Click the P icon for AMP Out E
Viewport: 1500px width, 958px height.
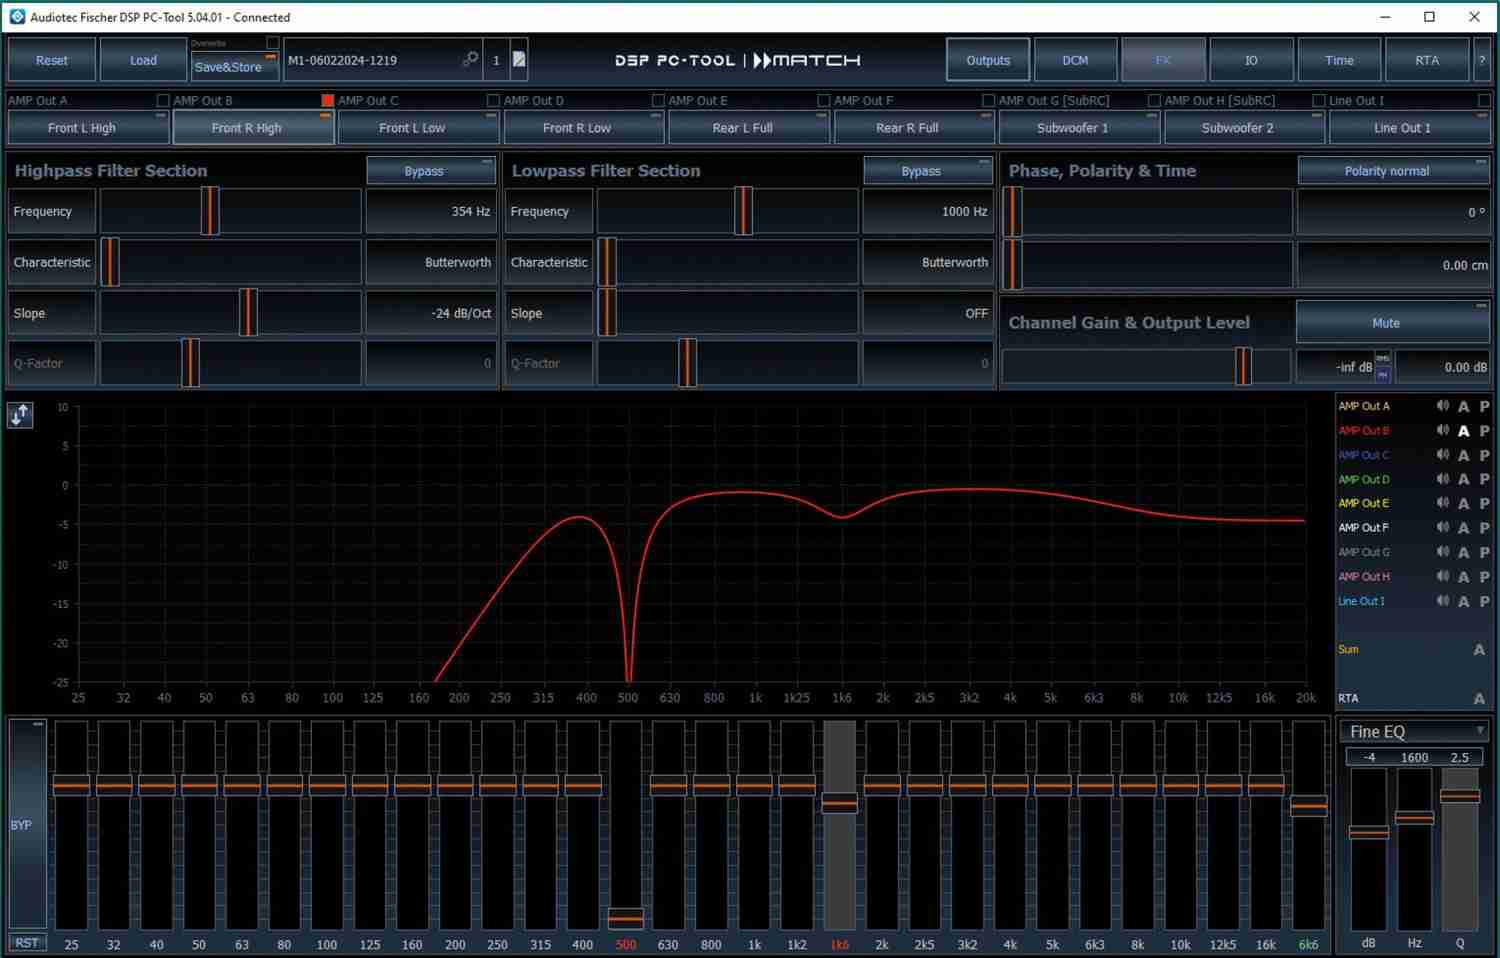(x=1485, y=504)
